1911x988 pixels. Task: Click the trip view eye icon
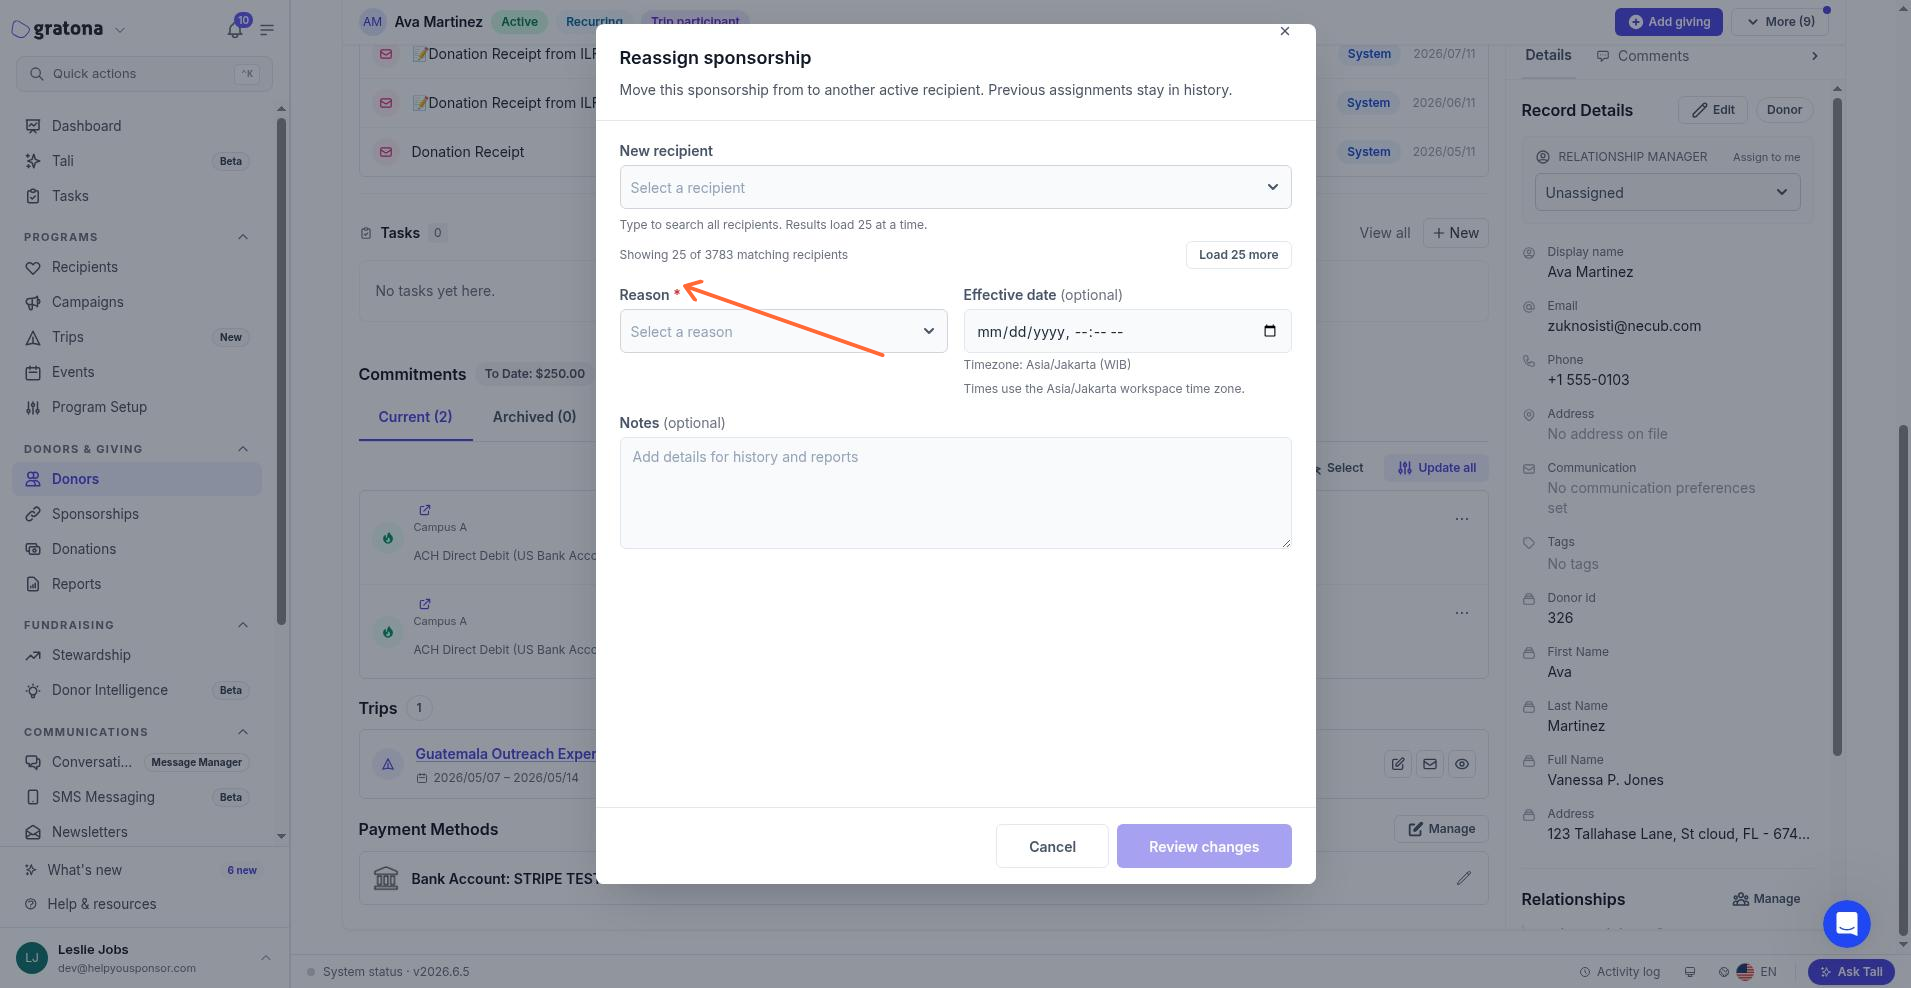pos(1462,764)
